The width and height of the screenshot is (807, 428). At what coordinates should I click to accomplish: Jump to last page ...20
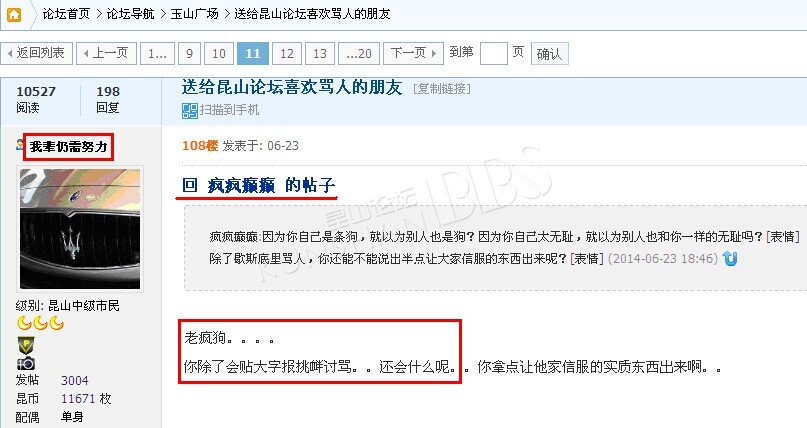point(359,54)
